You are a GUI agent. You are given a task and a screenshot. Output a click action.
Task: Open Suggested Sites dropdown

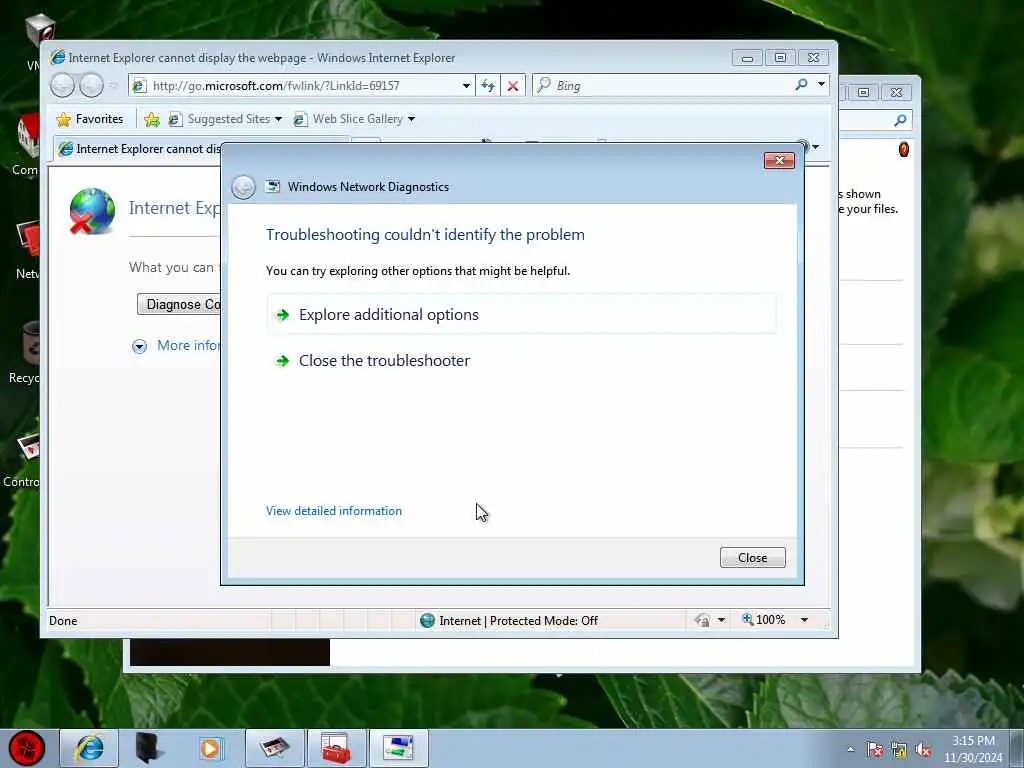tap(225, 119)
